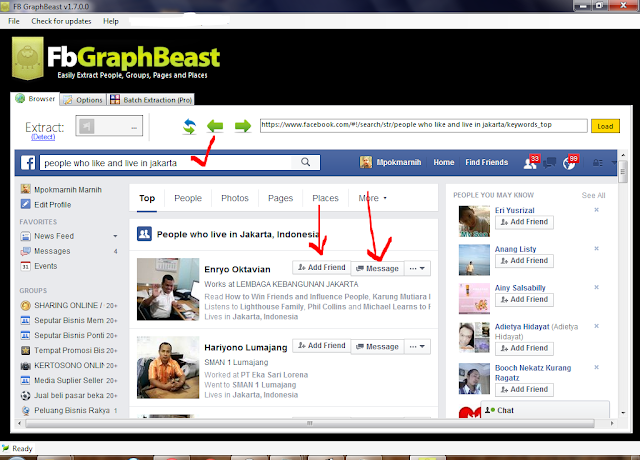Viewport: 640px width, 460px height.
Task: Click the Edit Profile pencil icon
Action: tap(25, 204)
